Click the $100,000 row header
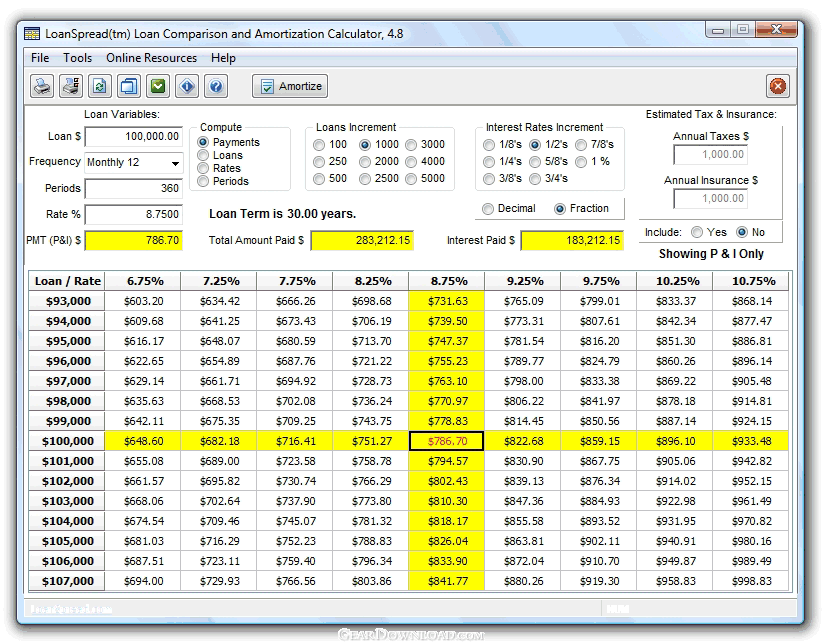 [67, 441]
